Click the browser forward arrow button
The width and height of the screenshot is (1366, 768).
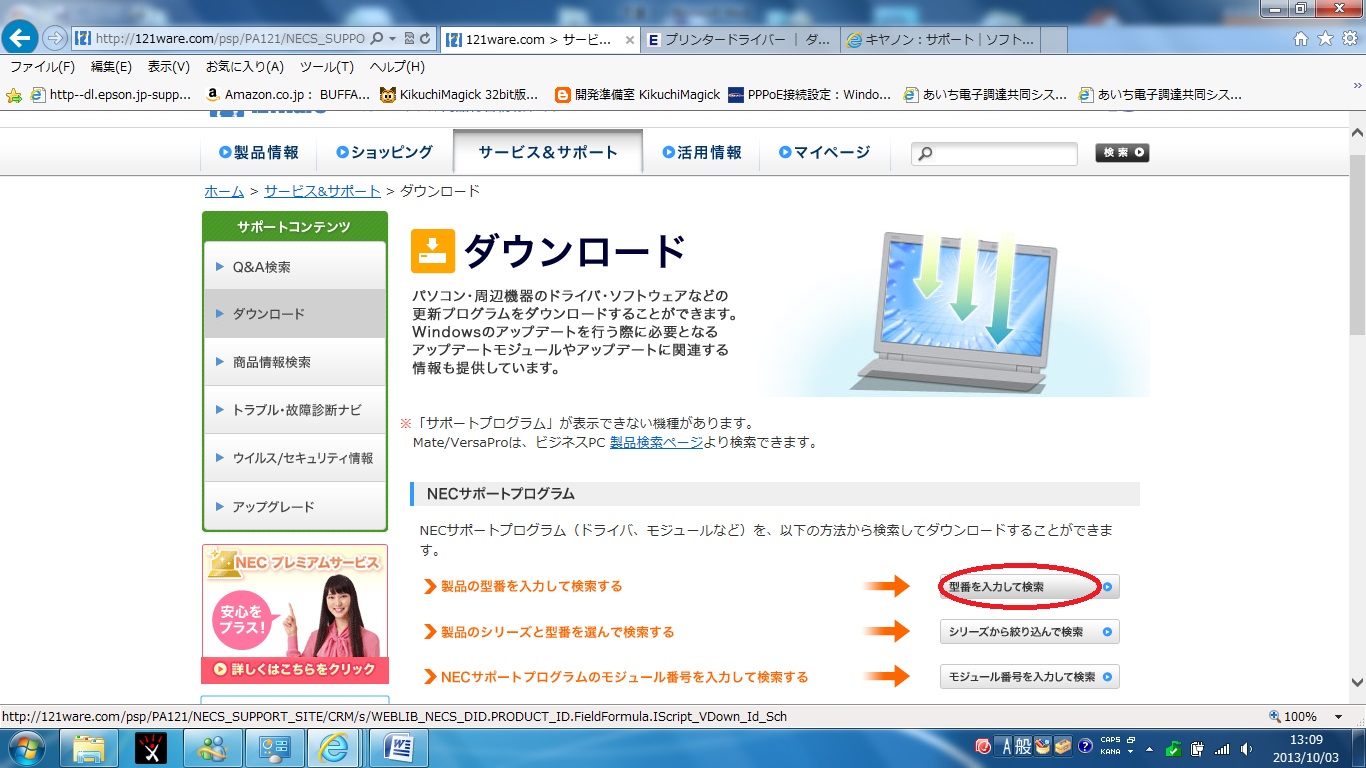point(54,38)
